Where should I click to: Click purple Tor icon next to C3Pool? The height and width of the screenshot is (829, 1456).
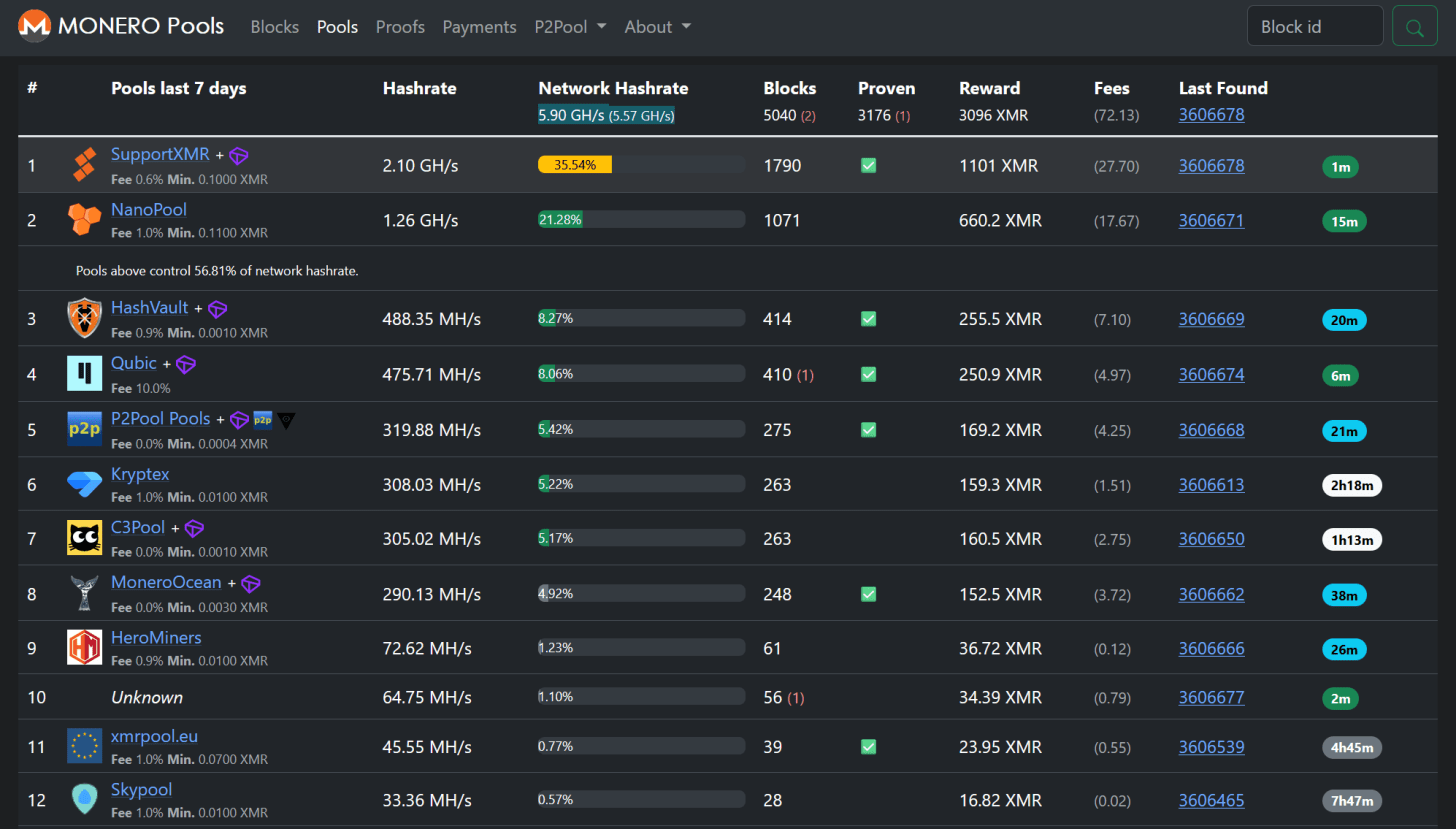point(194,528)
